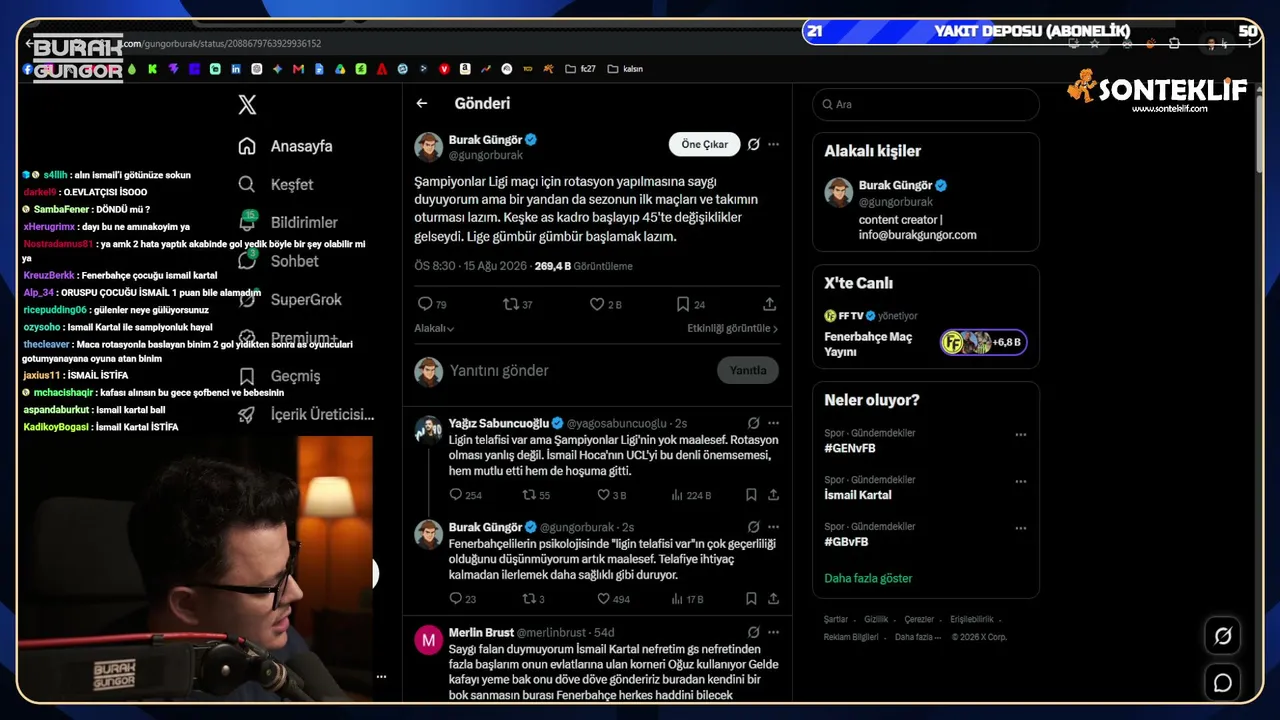Click the browser address bar URL
This screenshot has height=720, width=1280.
(x=223, y=44)
